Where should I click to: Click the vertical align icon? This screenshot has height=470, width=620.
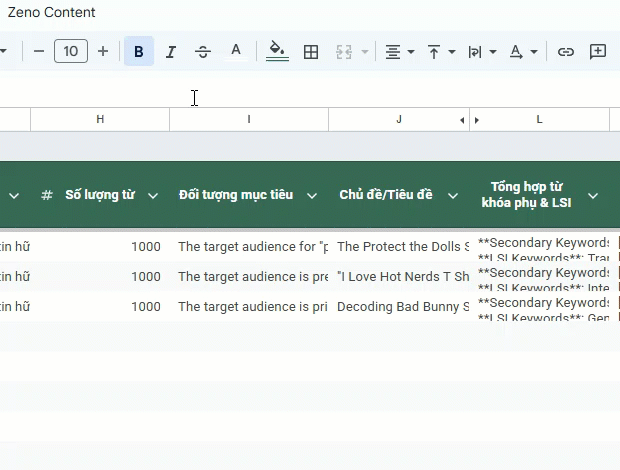pyautogui.click(x=435, y=51)
